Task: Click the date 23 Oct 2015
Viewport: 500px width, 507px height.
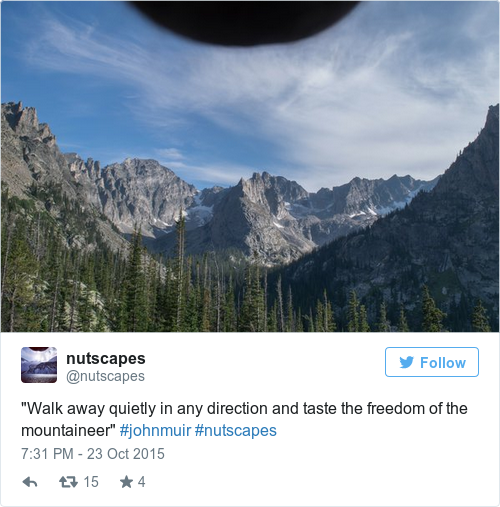Action: tap(126, 454)
